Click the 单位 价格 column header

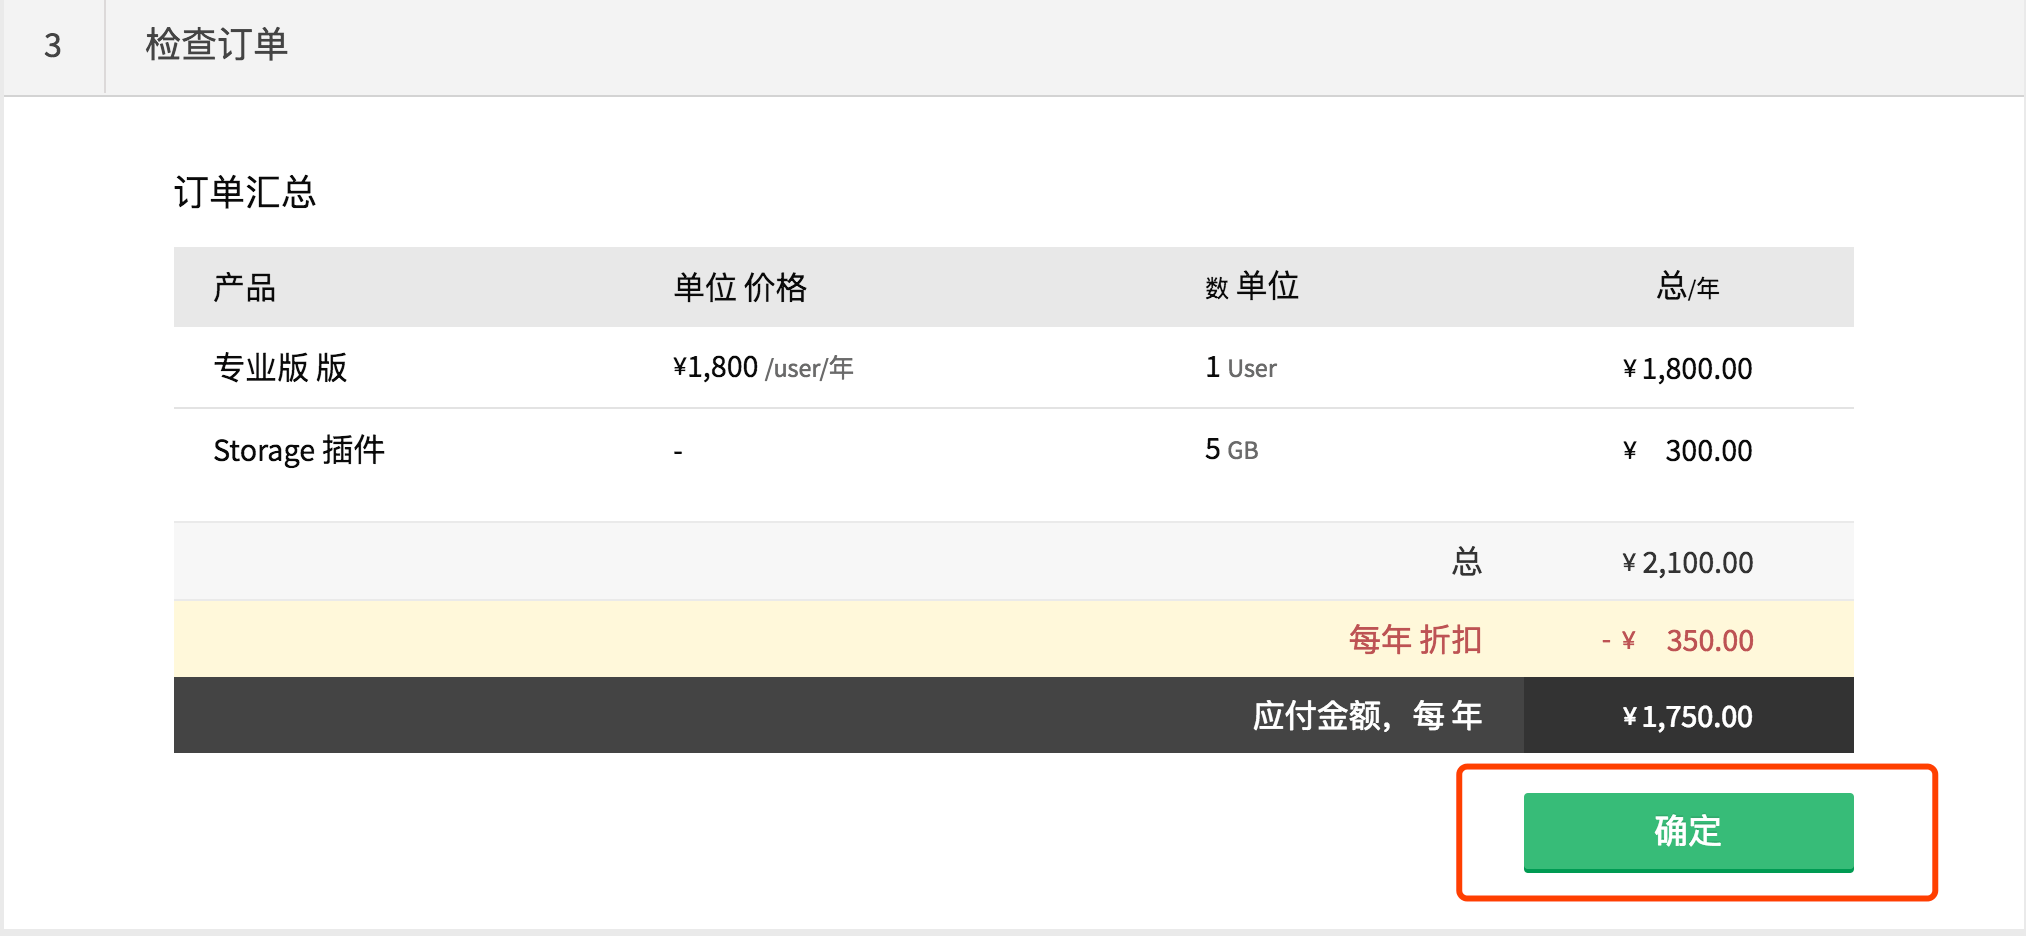click(740, 288)
